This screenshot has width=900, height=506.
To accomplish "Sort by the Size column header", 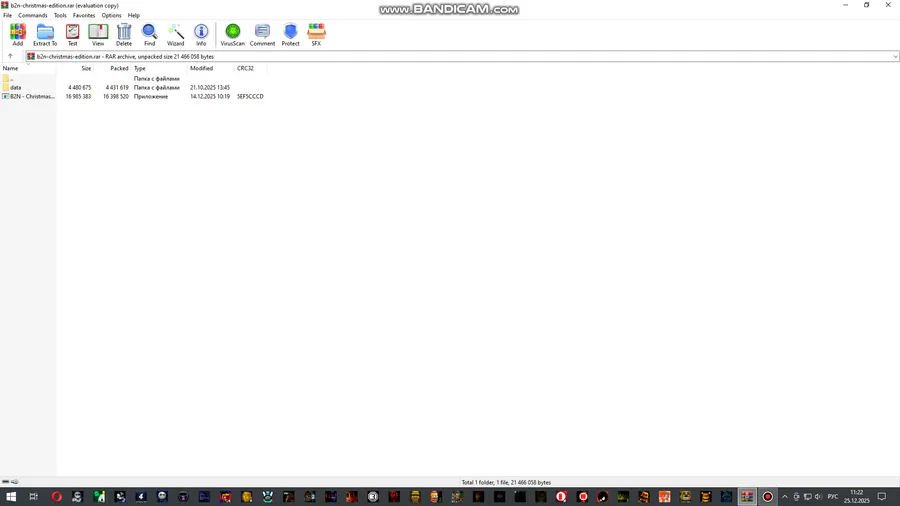I will click(75, 68).
